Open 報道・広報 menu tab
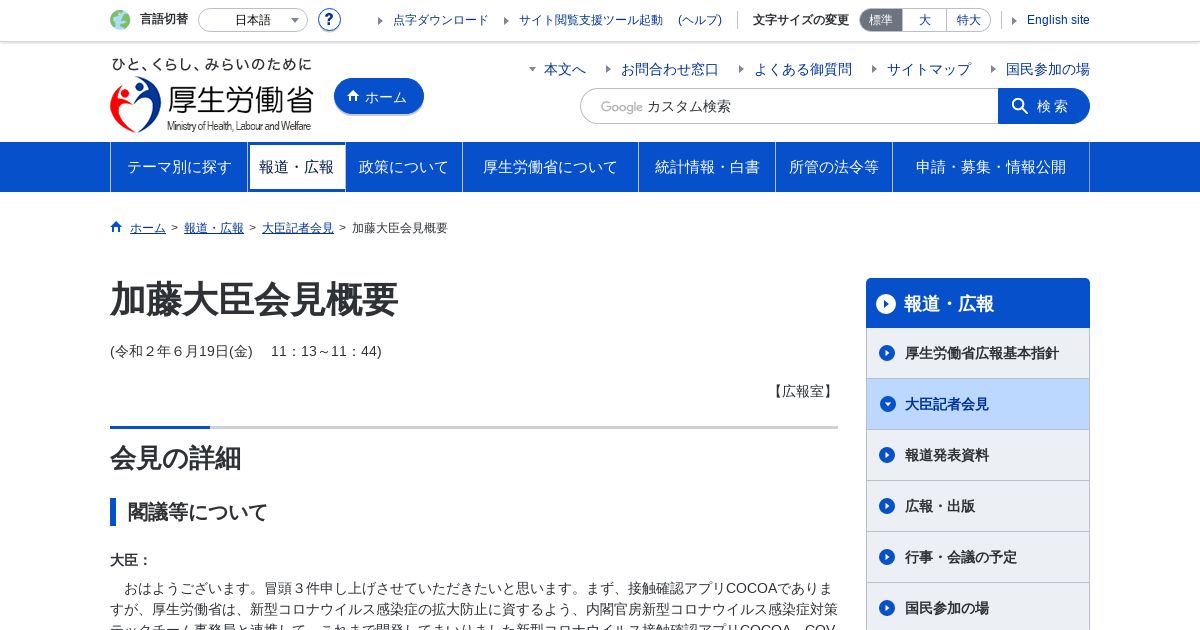 297,167
